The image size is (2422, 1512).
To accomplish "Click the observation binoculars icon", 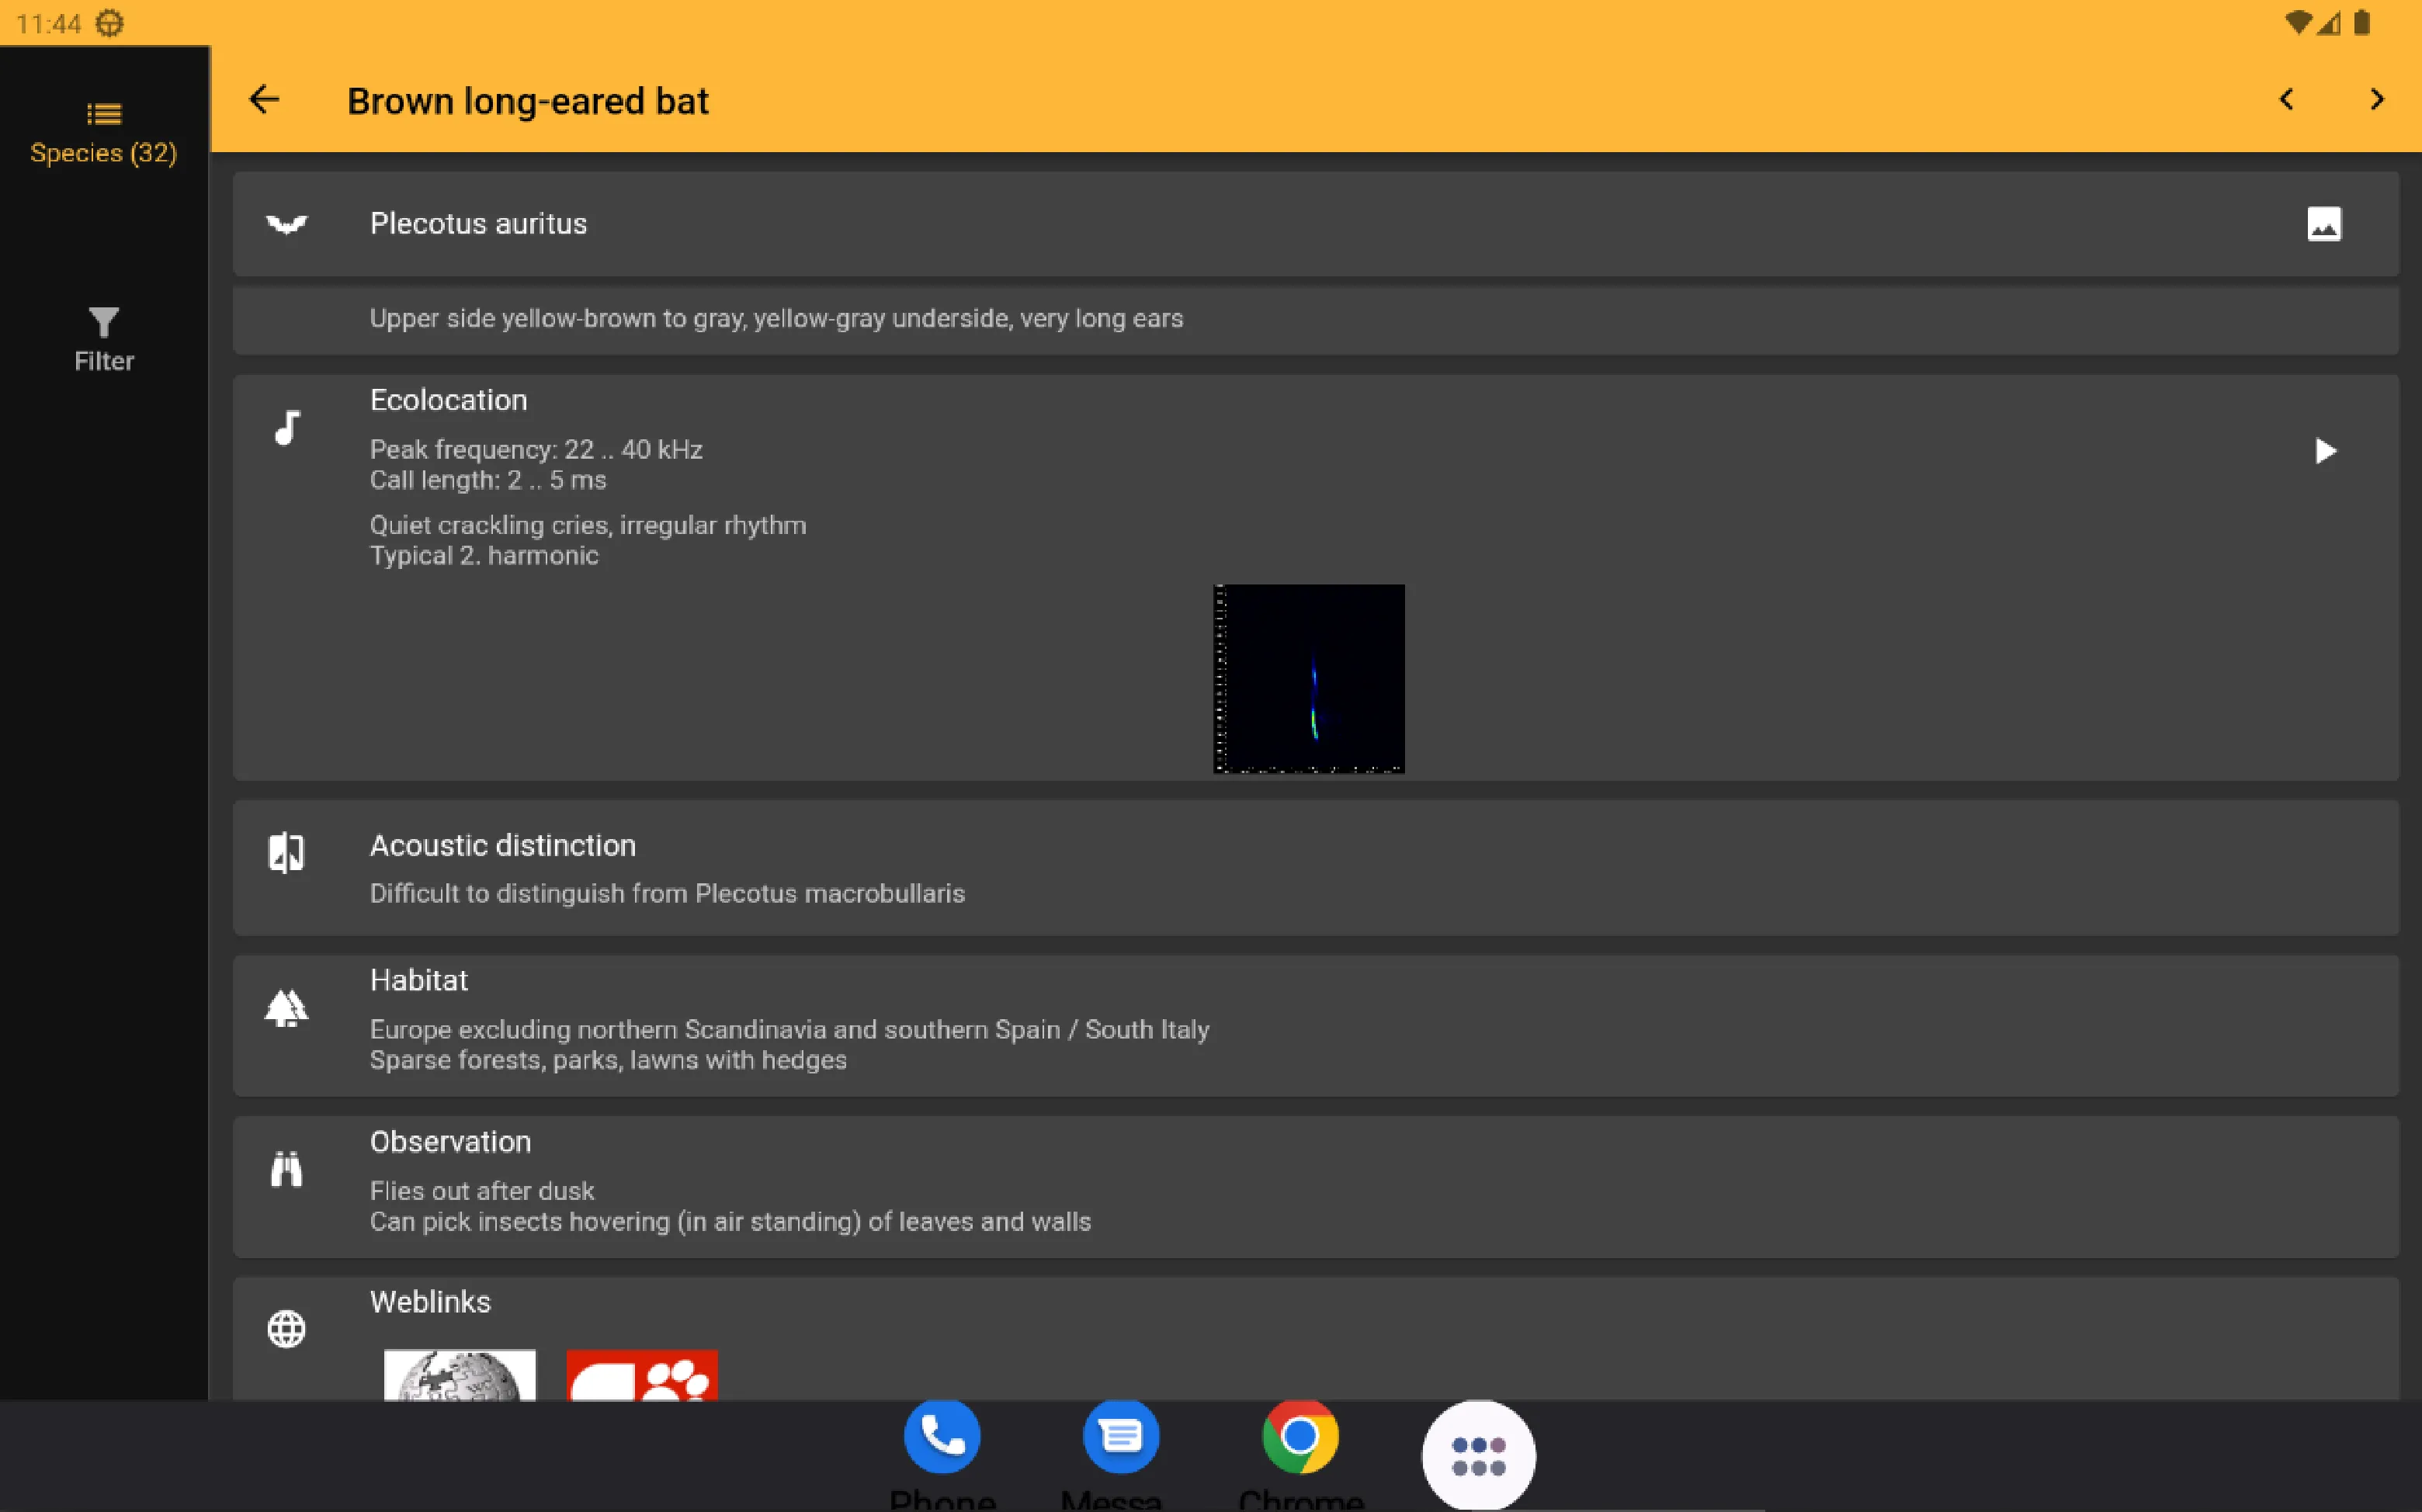I will (x=284, y=1169).
